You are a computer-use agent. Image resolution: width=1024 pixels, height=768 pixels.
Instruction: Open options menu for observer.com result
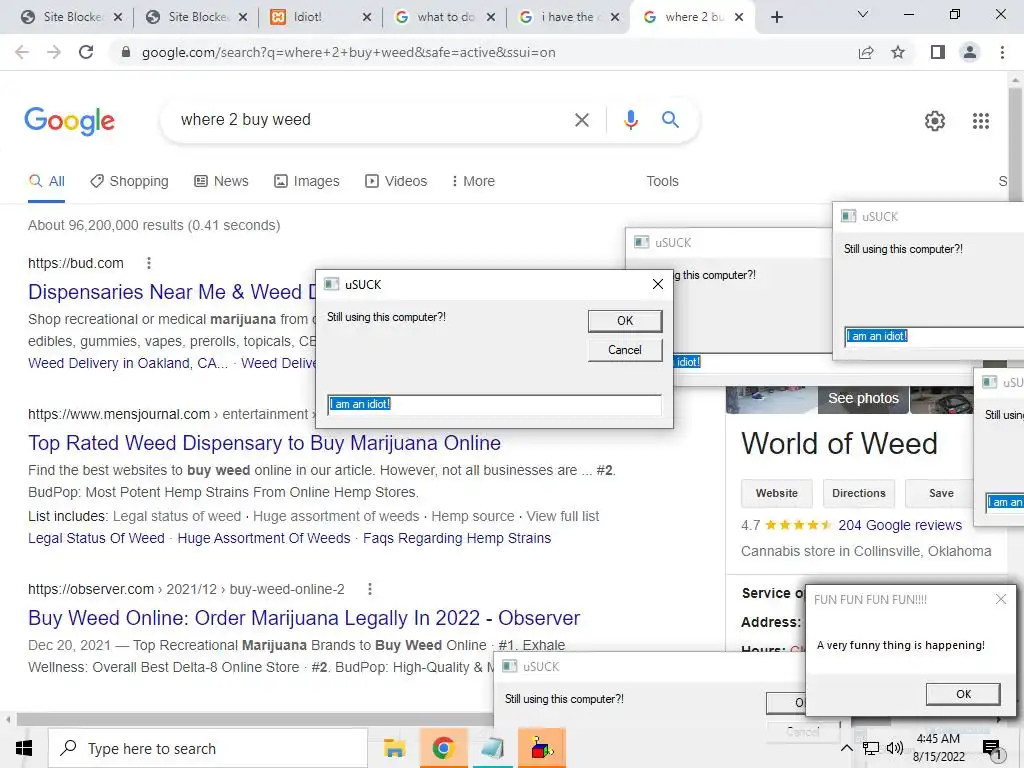click(370, 589)
